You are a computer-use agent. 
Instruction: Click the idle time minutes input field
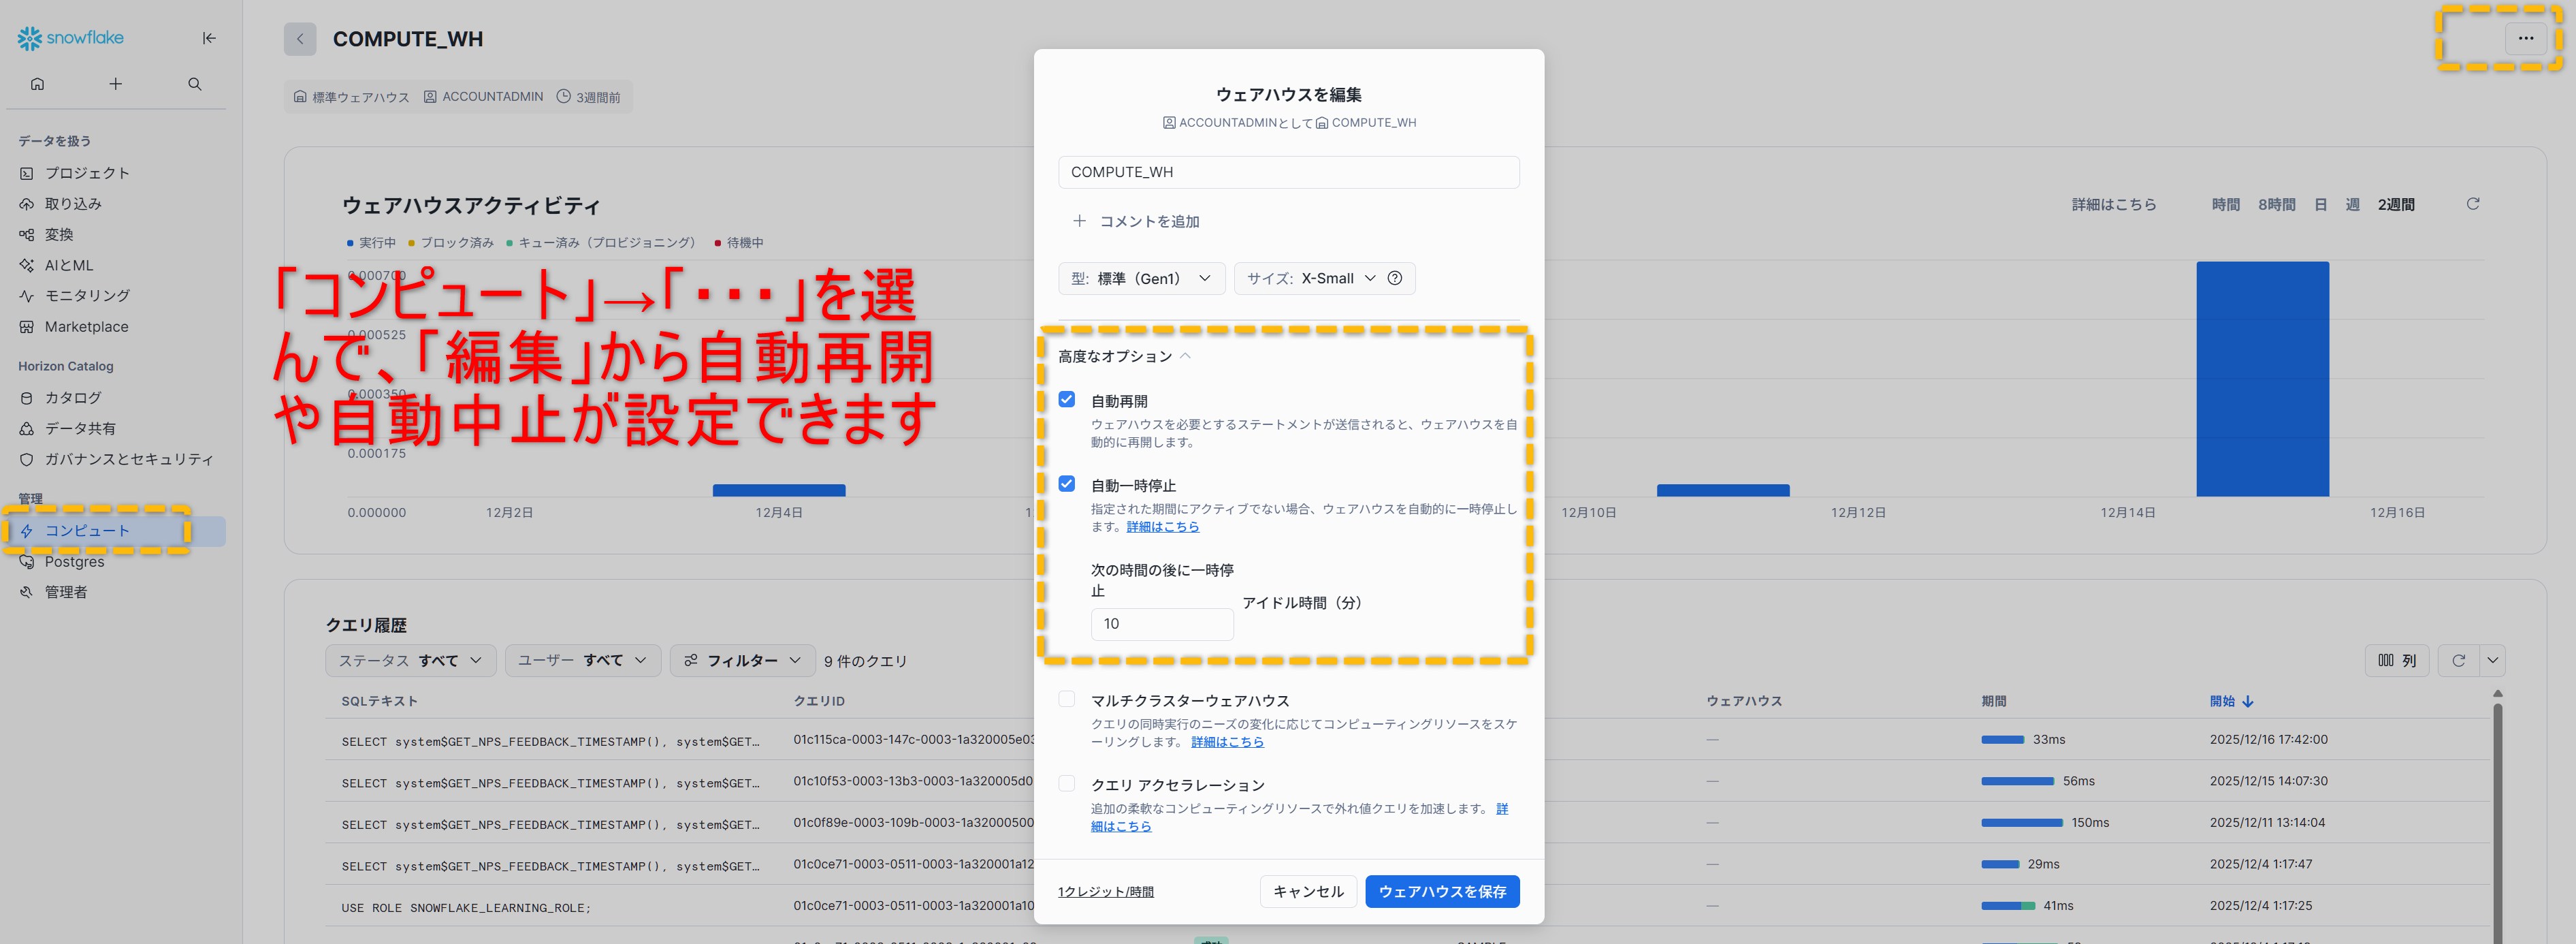point(1162,624)
